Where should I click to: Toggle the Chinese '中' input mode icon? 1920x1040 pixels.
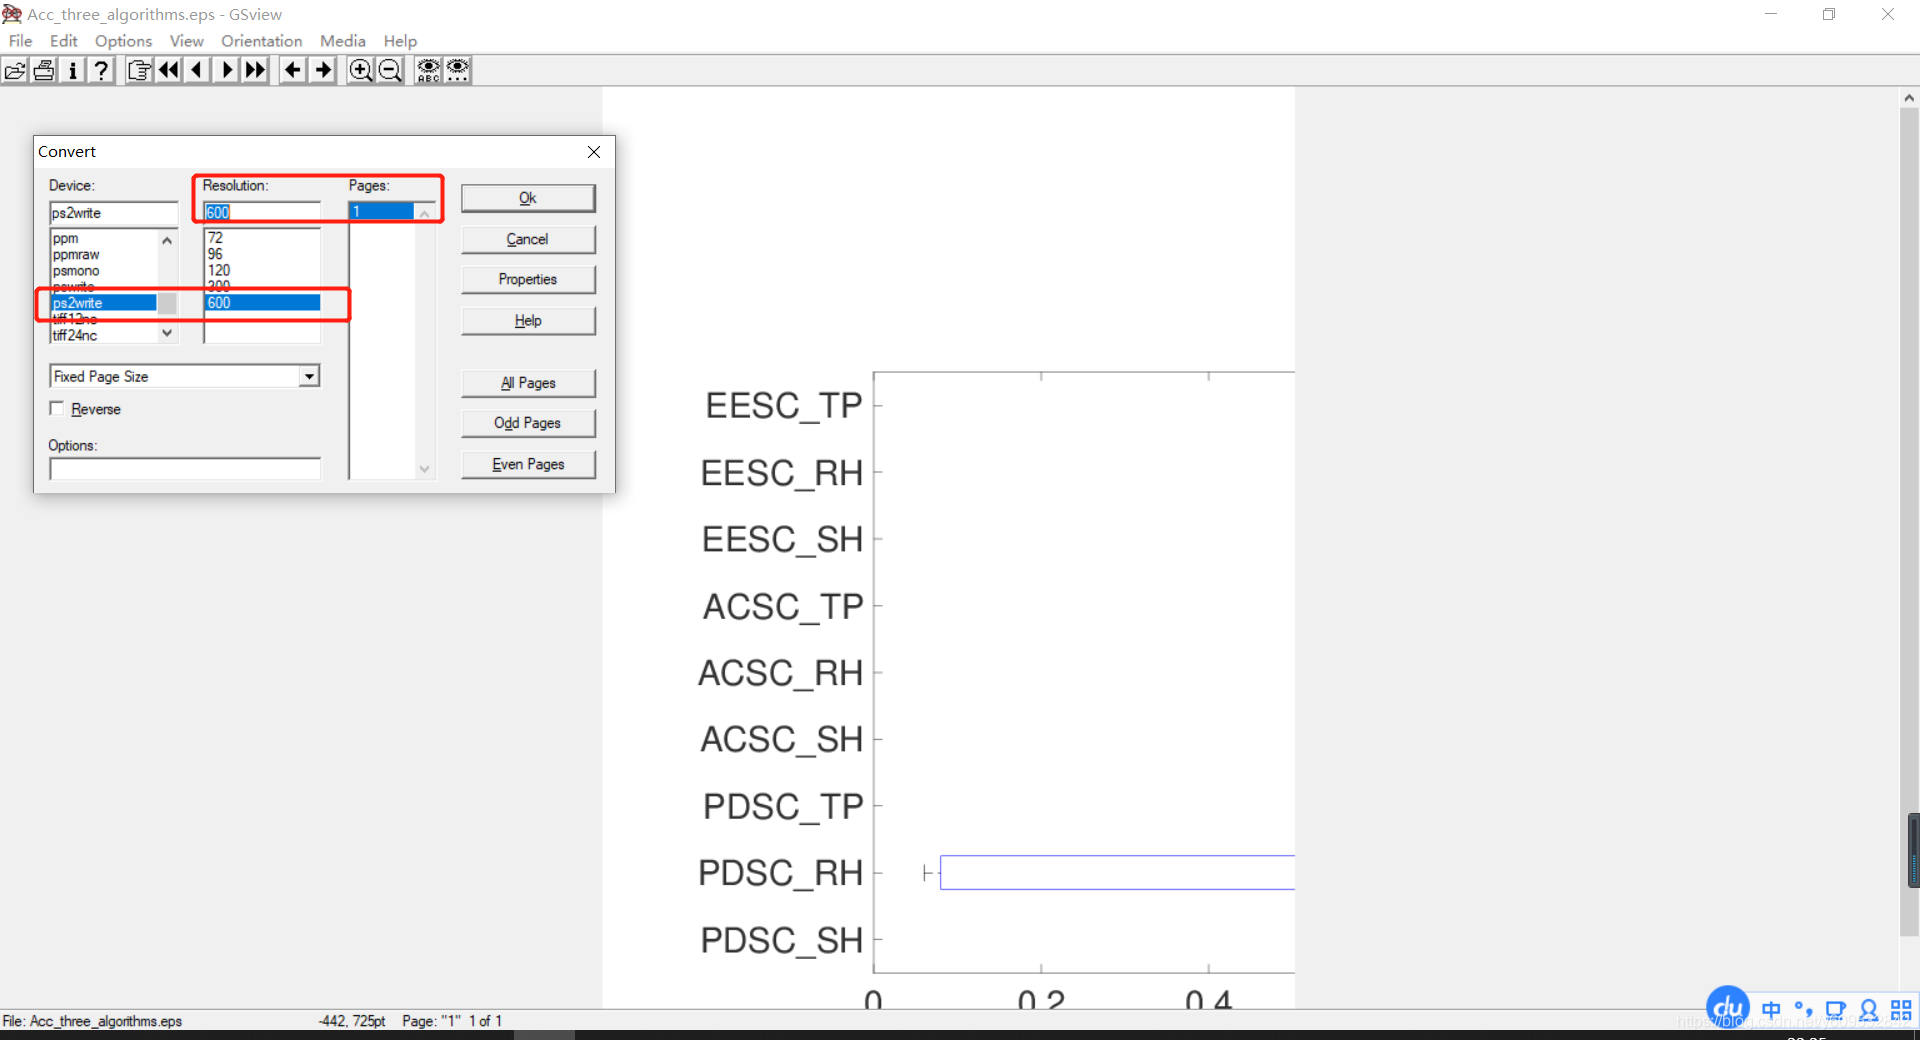tap(1771, 1010)
